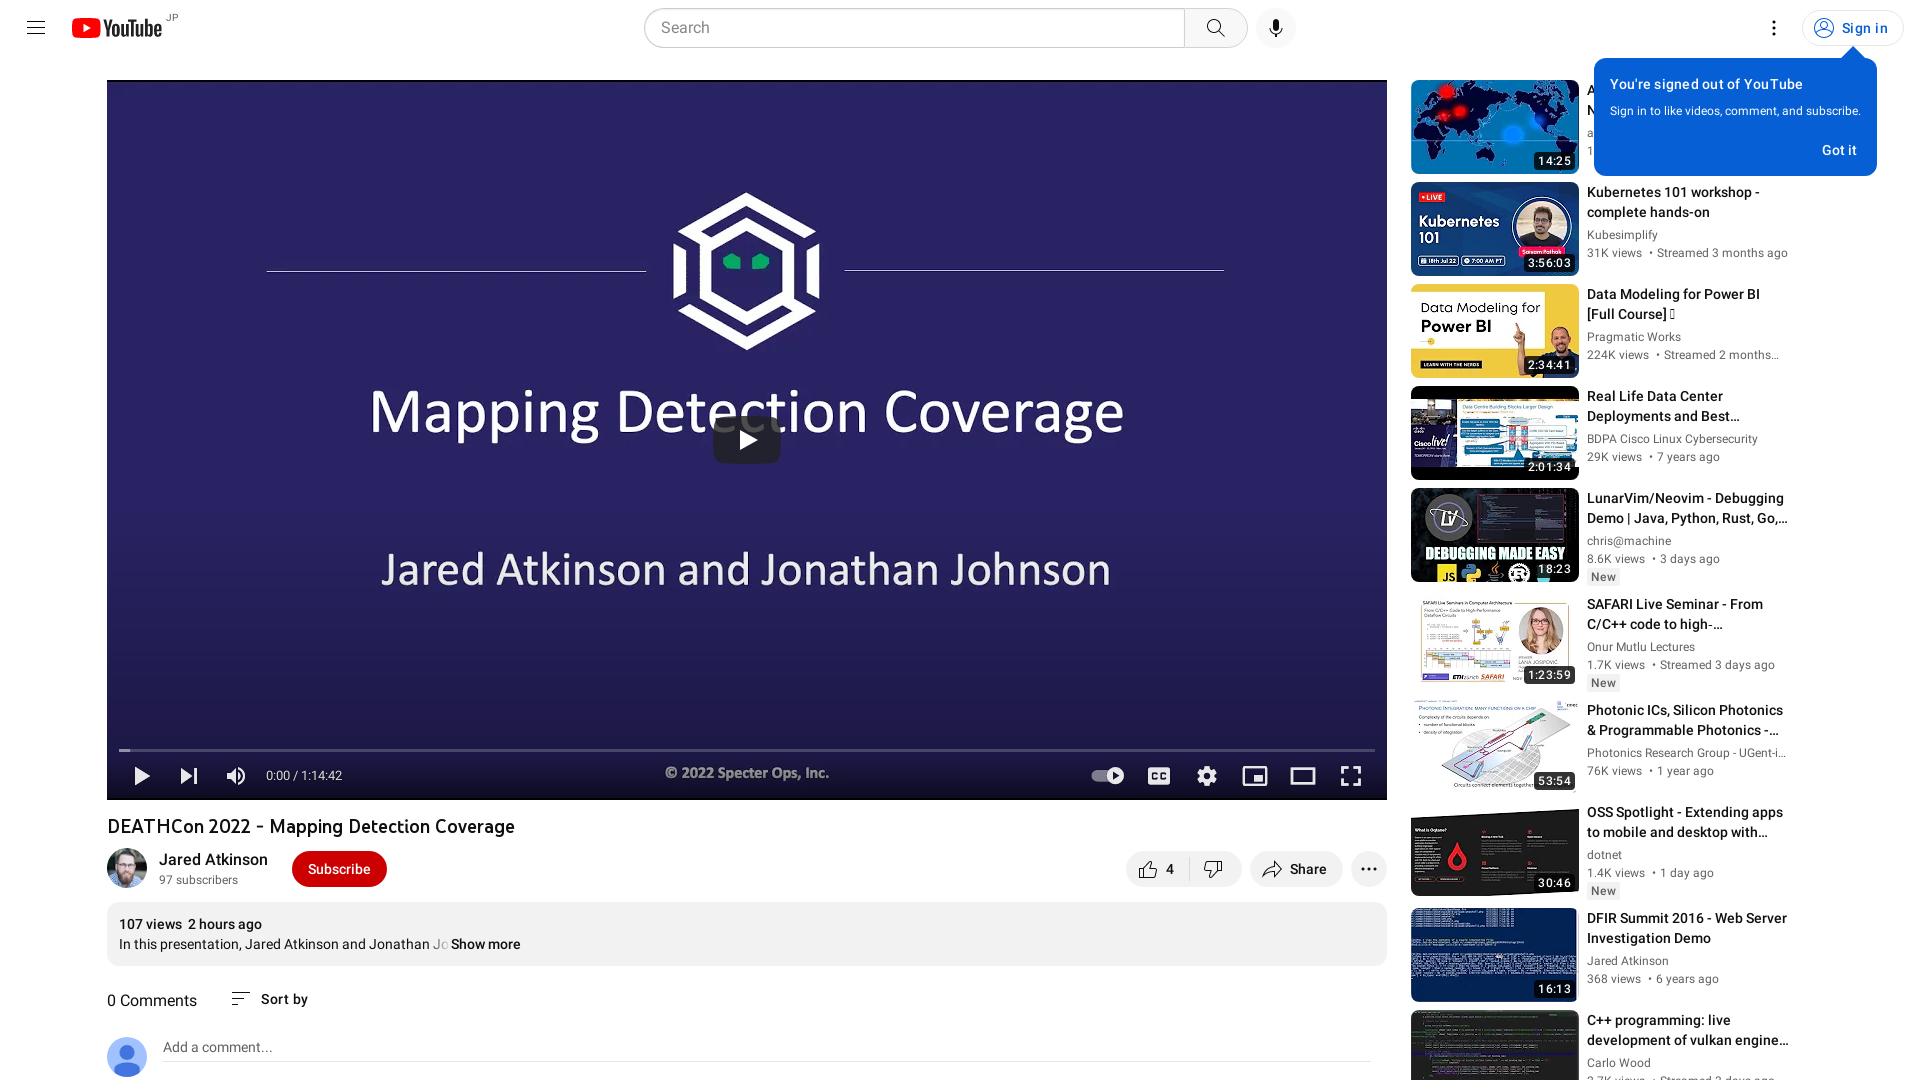
Task: Seek using the video progress bar
Action: 747,750
